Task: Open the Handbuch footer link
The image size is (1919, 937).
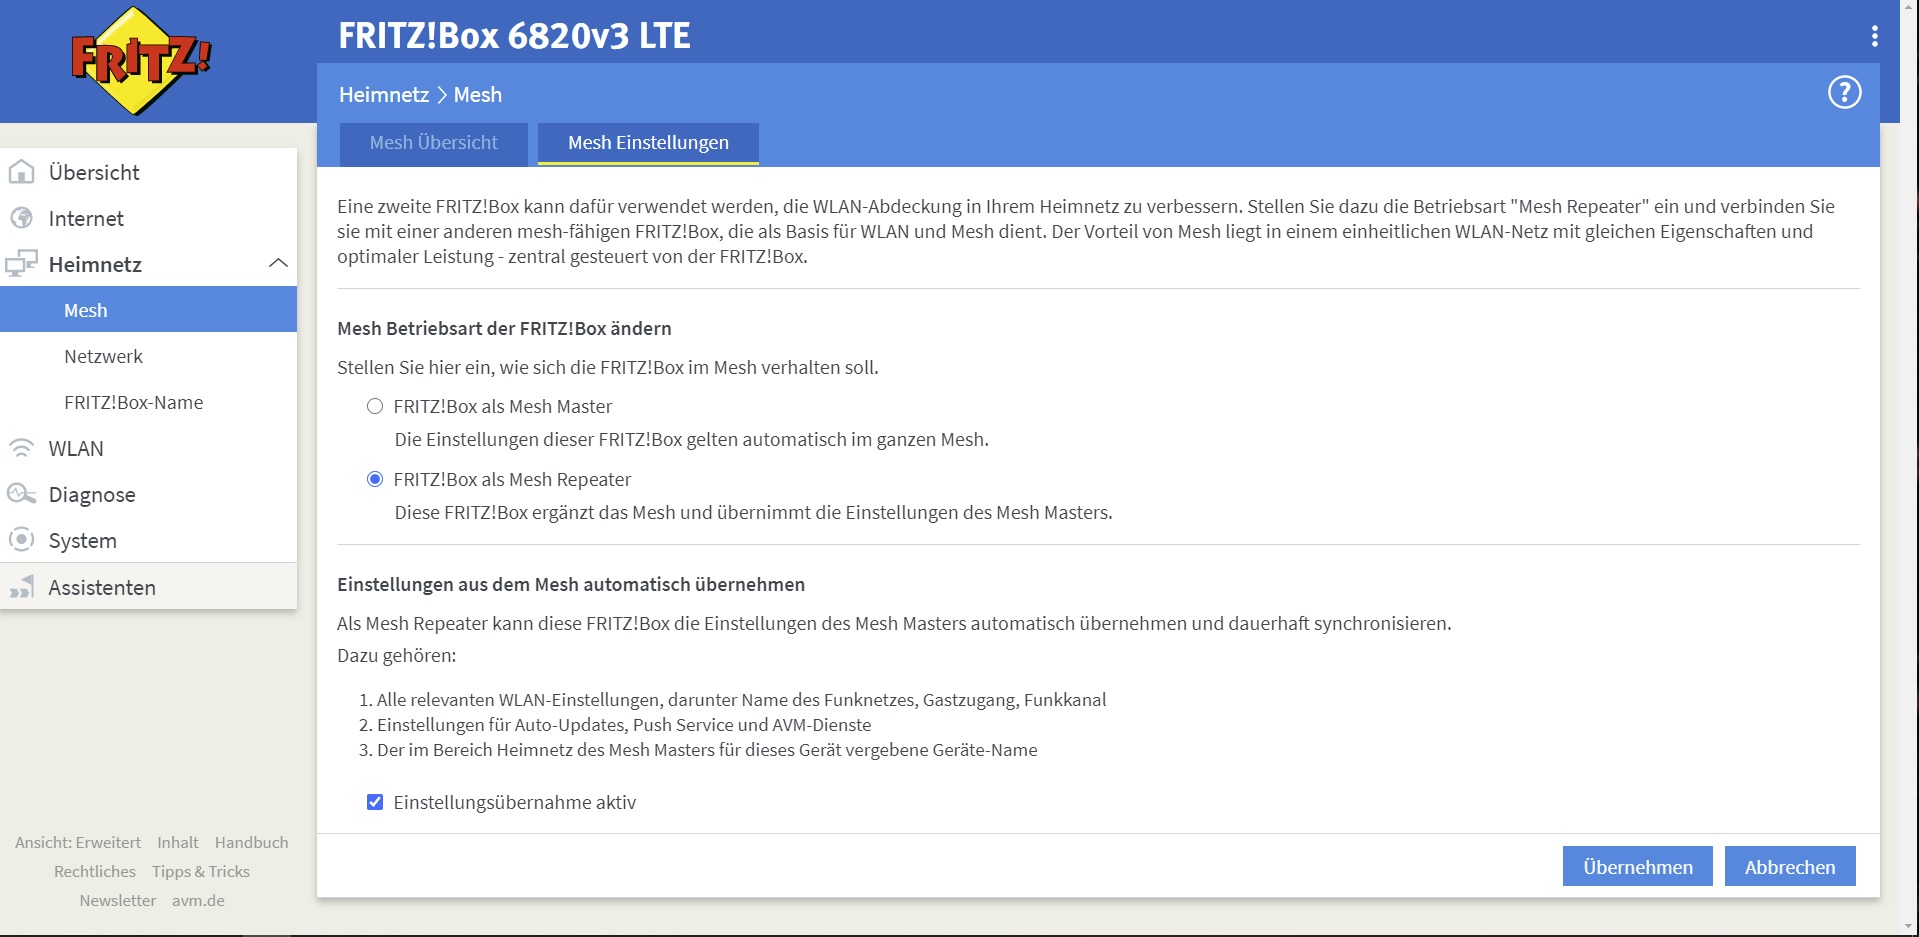Action: click(251, 843)
